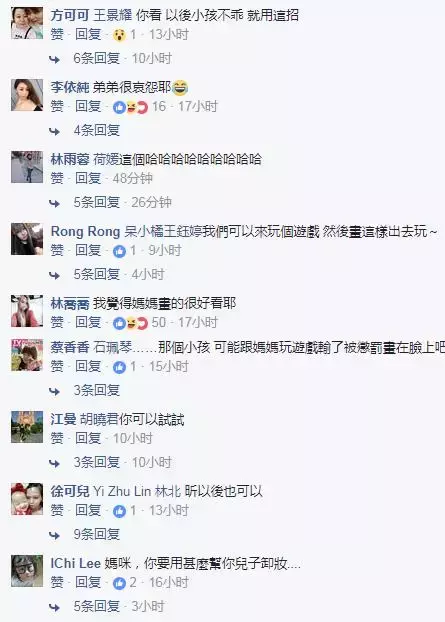Expand the 4条回复 under 李依純's comment
Image resolution: width=445 pixels, height=622 pixels.
click(x=96, y=131)
